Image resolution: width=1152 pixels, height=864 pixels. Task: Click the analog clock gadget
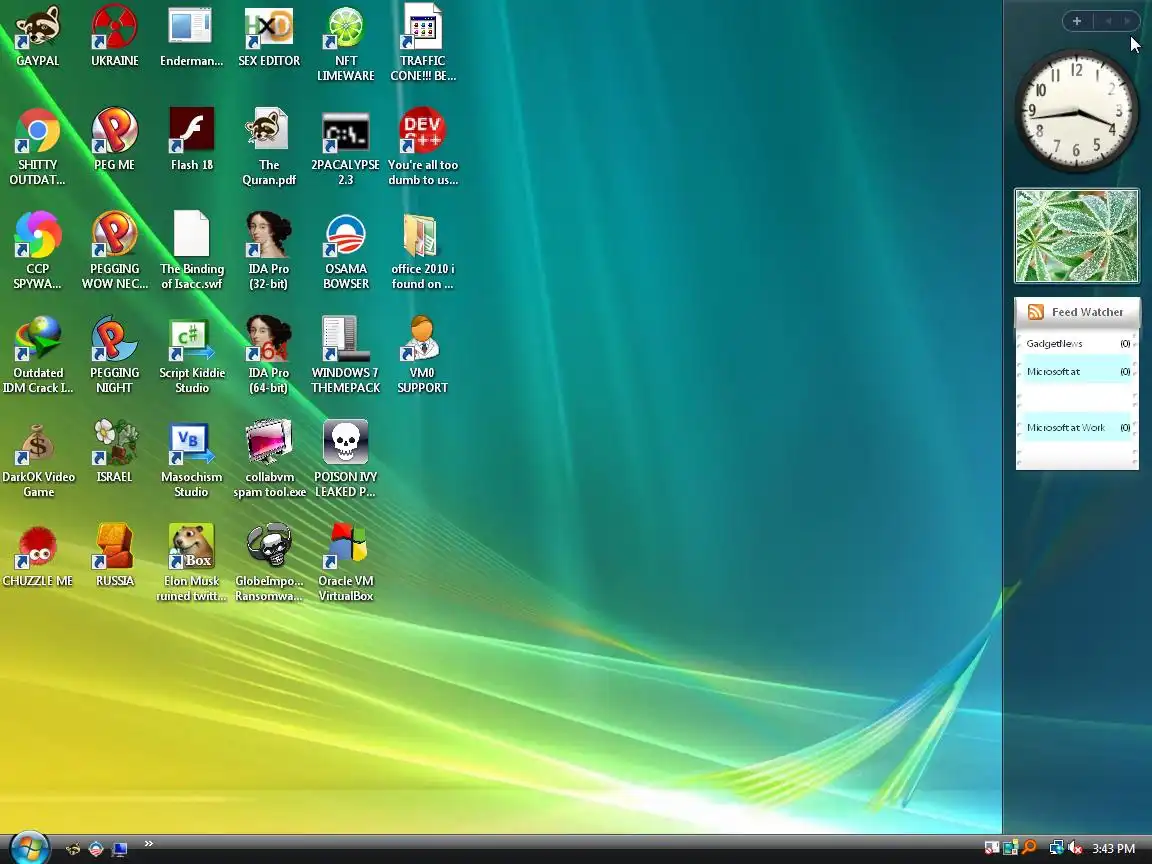(1076, 111)
